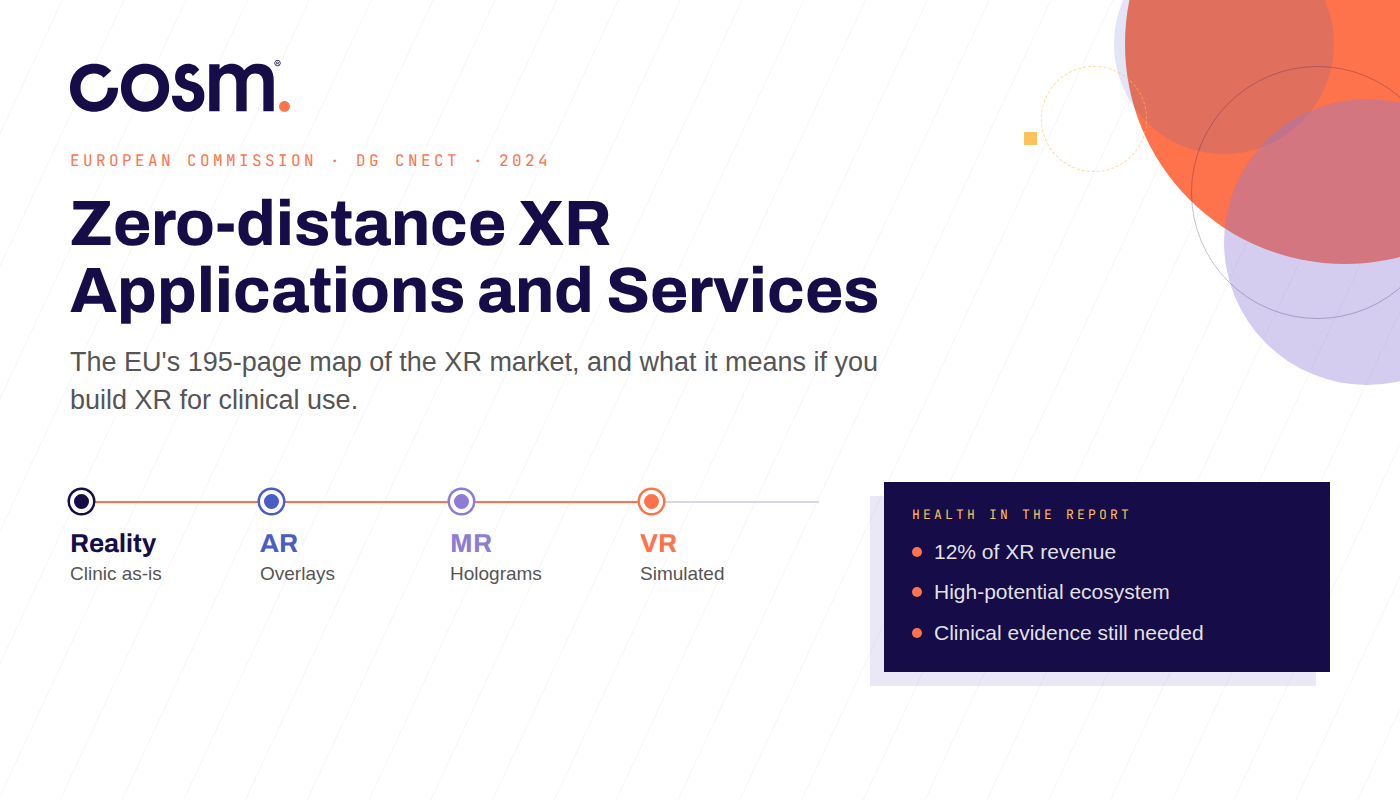Screen dimensions: 1400x800
Task: Click the "Overlays" caption
Action: point(297,574)
